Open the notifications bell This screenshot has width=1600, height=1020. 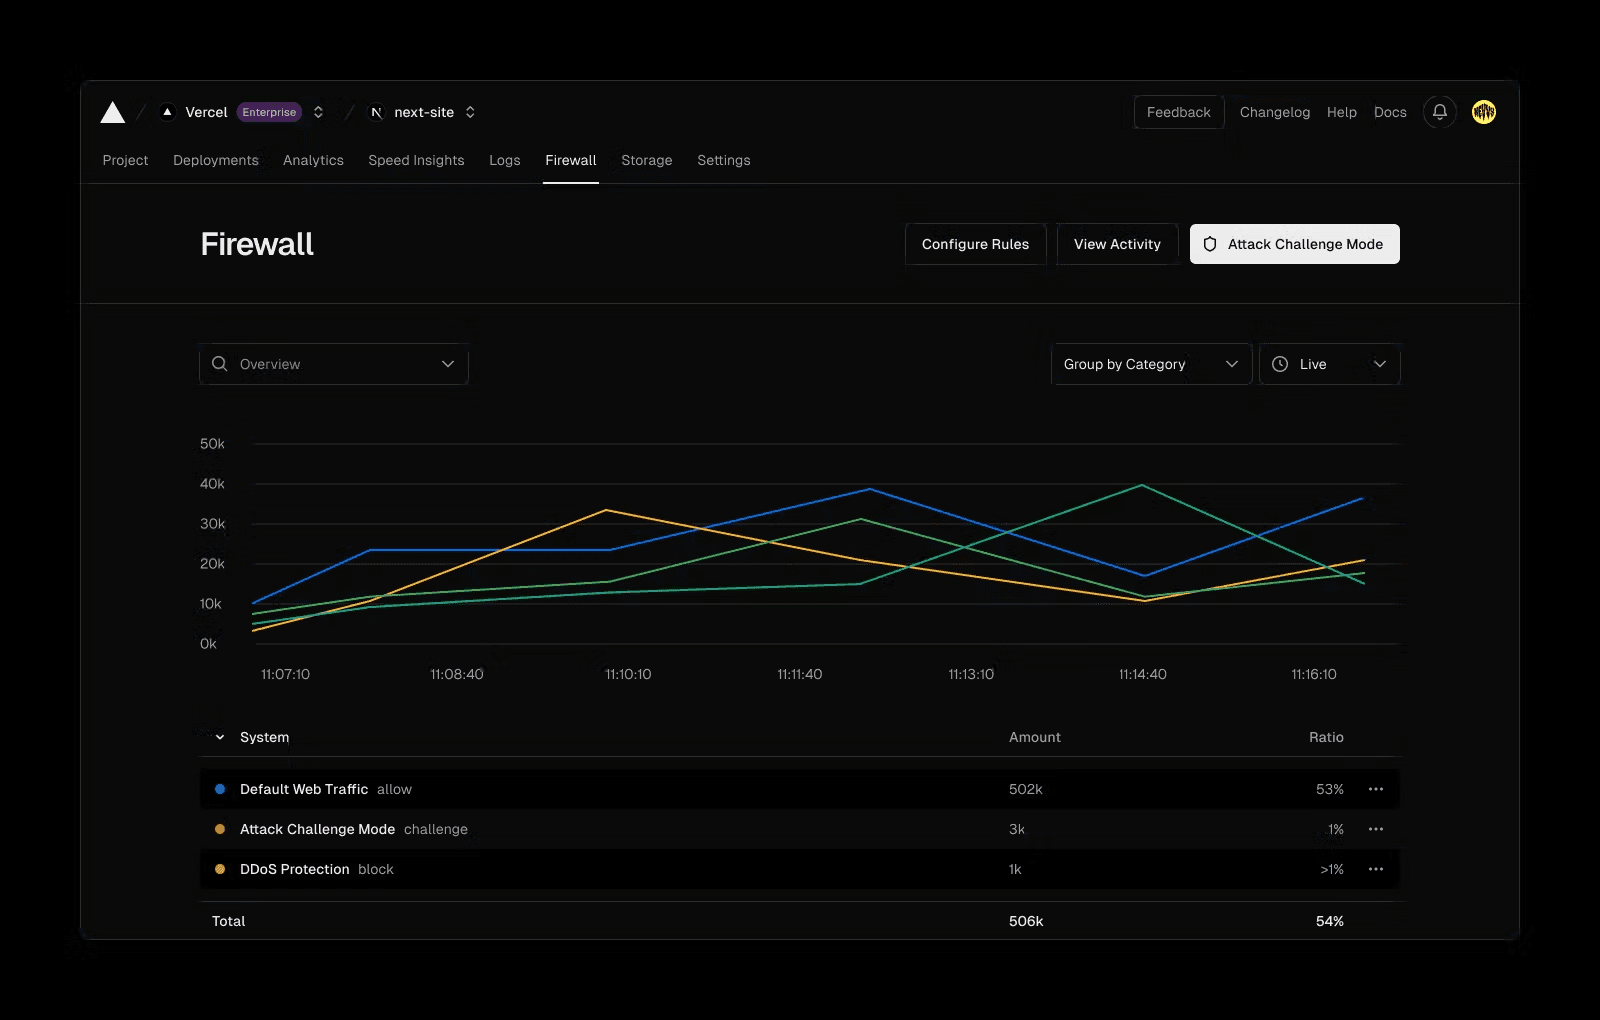click(x=1439, y=112)
